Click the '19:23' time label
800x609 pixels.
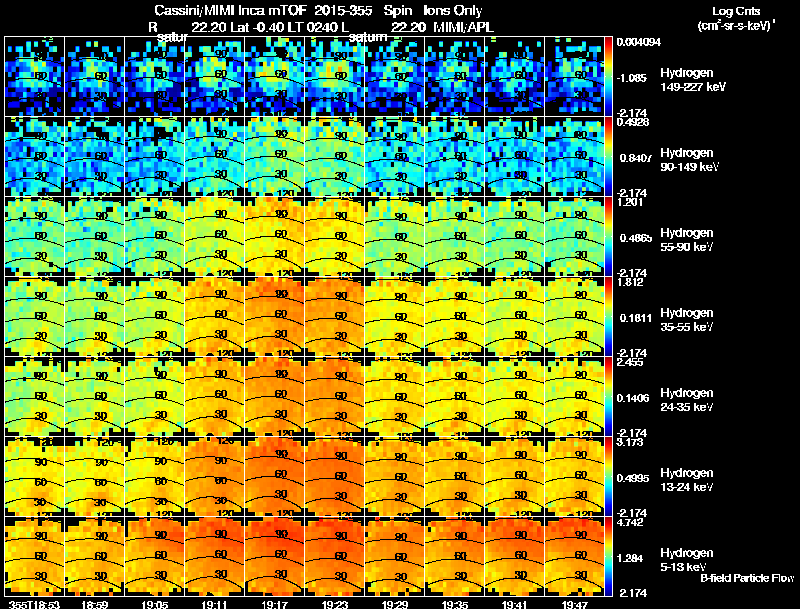click(x=335, y=605)
